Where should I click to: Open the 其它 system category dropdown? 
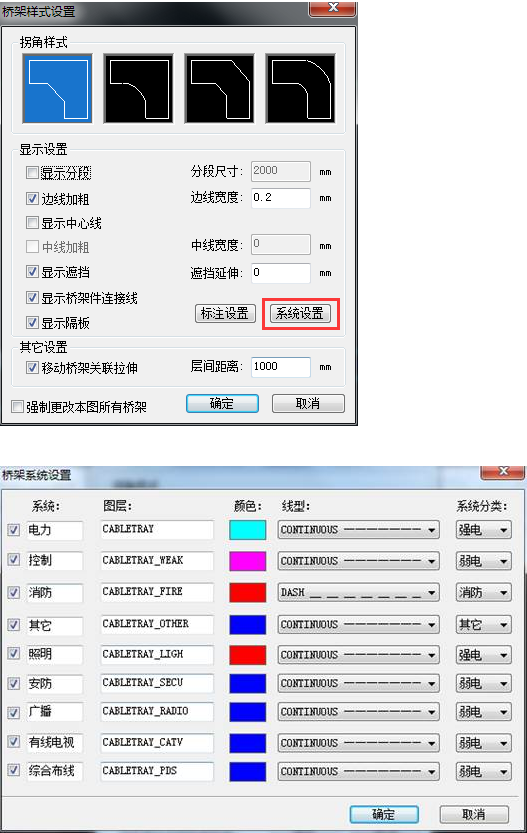pos(483,625)
